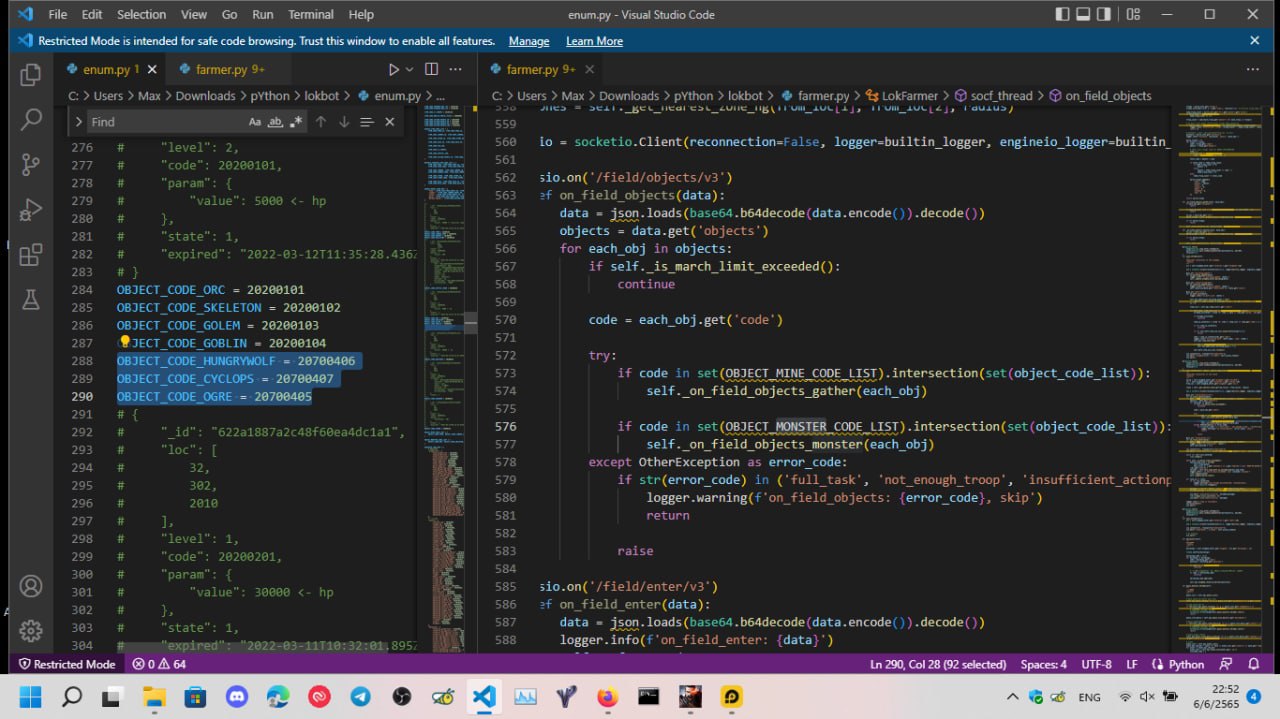Open Windows Start button on taskbar

(x=30, y=697)
